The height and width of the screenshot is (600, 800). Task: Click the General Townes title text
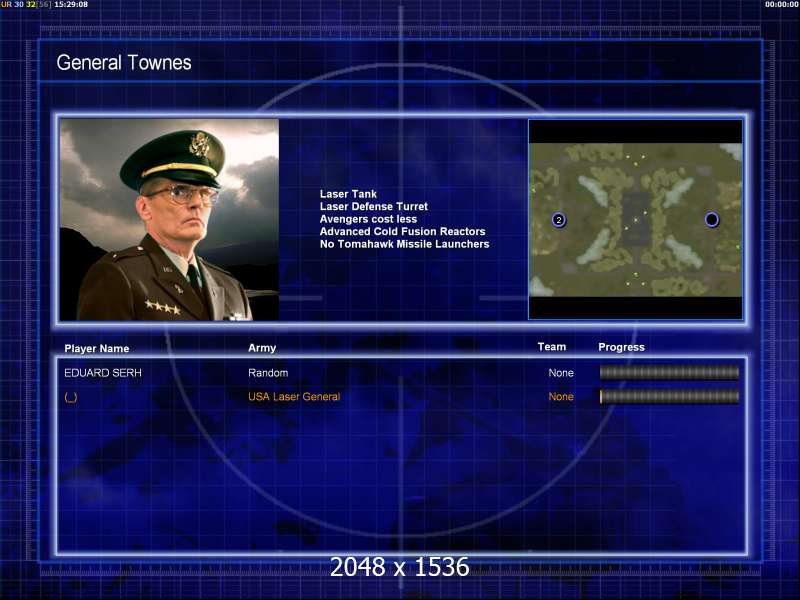point(124,63)
